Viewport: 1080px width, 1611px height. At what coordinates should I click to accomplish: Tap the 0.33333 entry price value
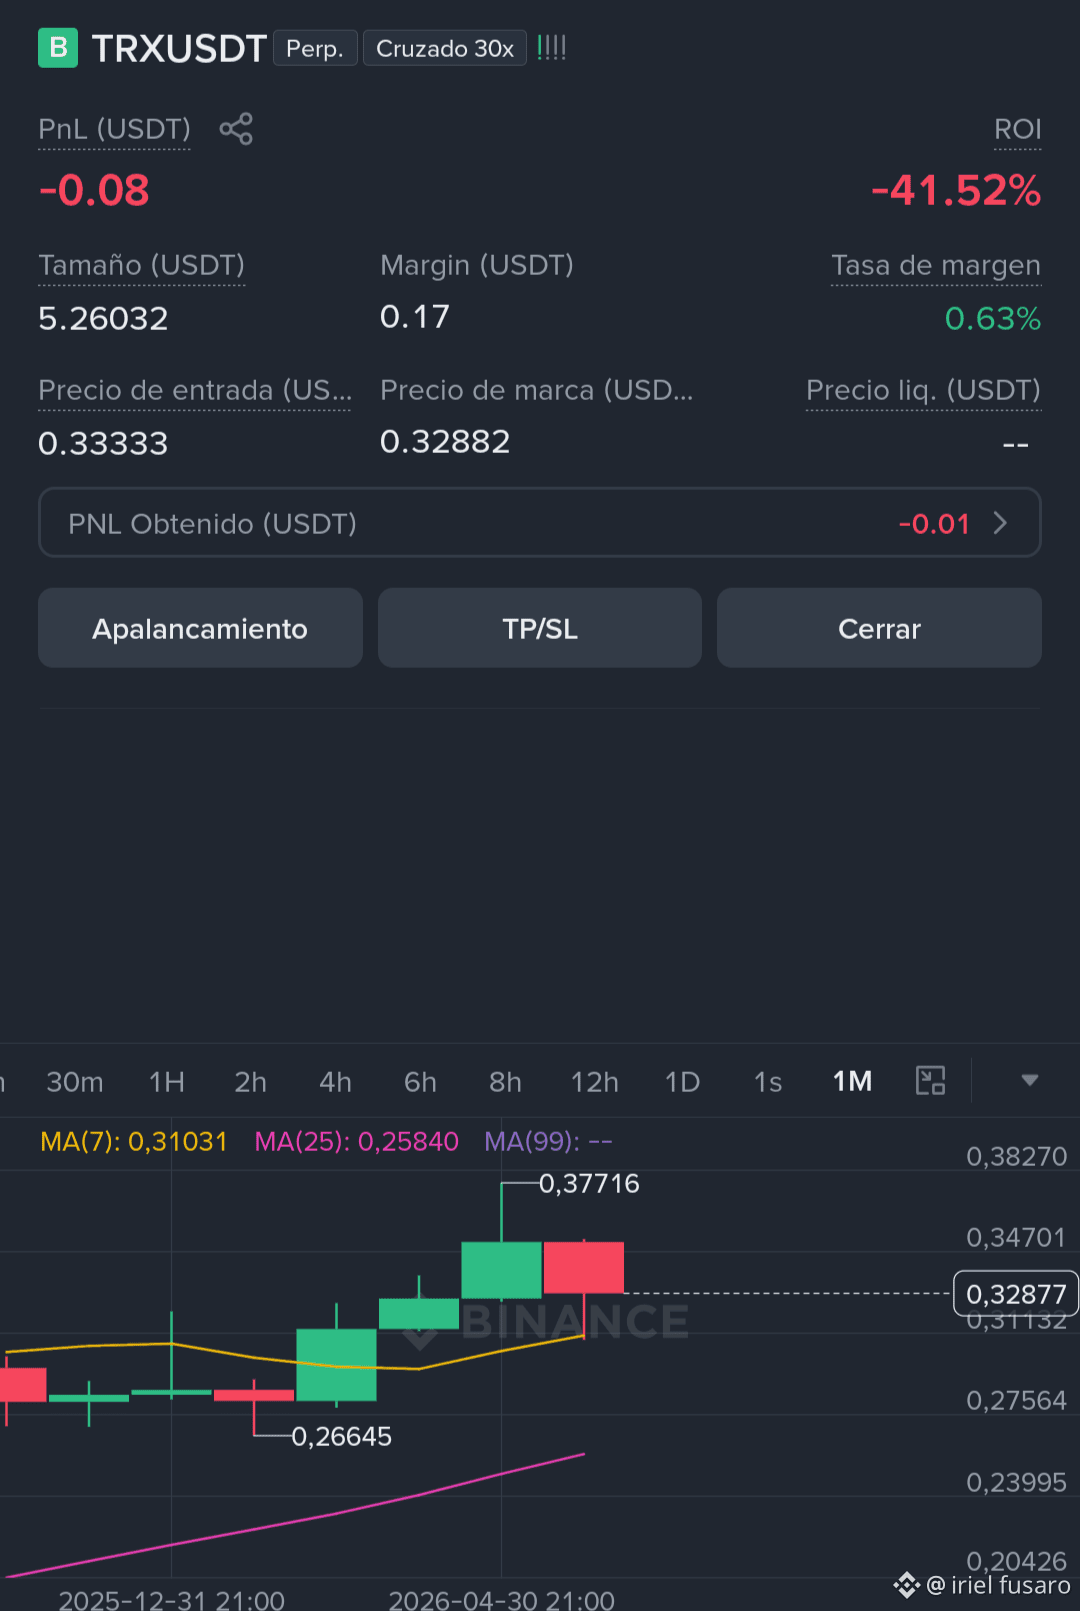(x=103, y=443)
